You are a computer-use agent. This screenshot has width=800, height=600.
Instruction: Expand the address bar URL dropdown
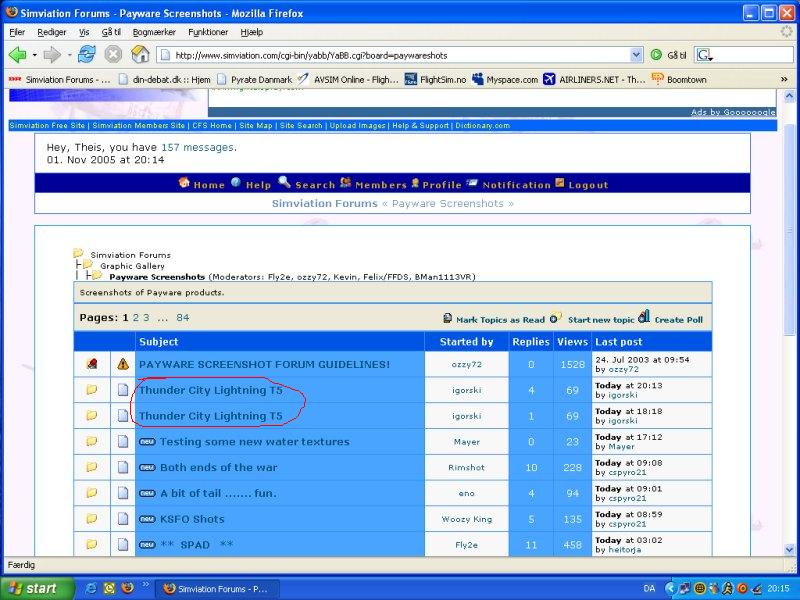[x=637, y=55]
